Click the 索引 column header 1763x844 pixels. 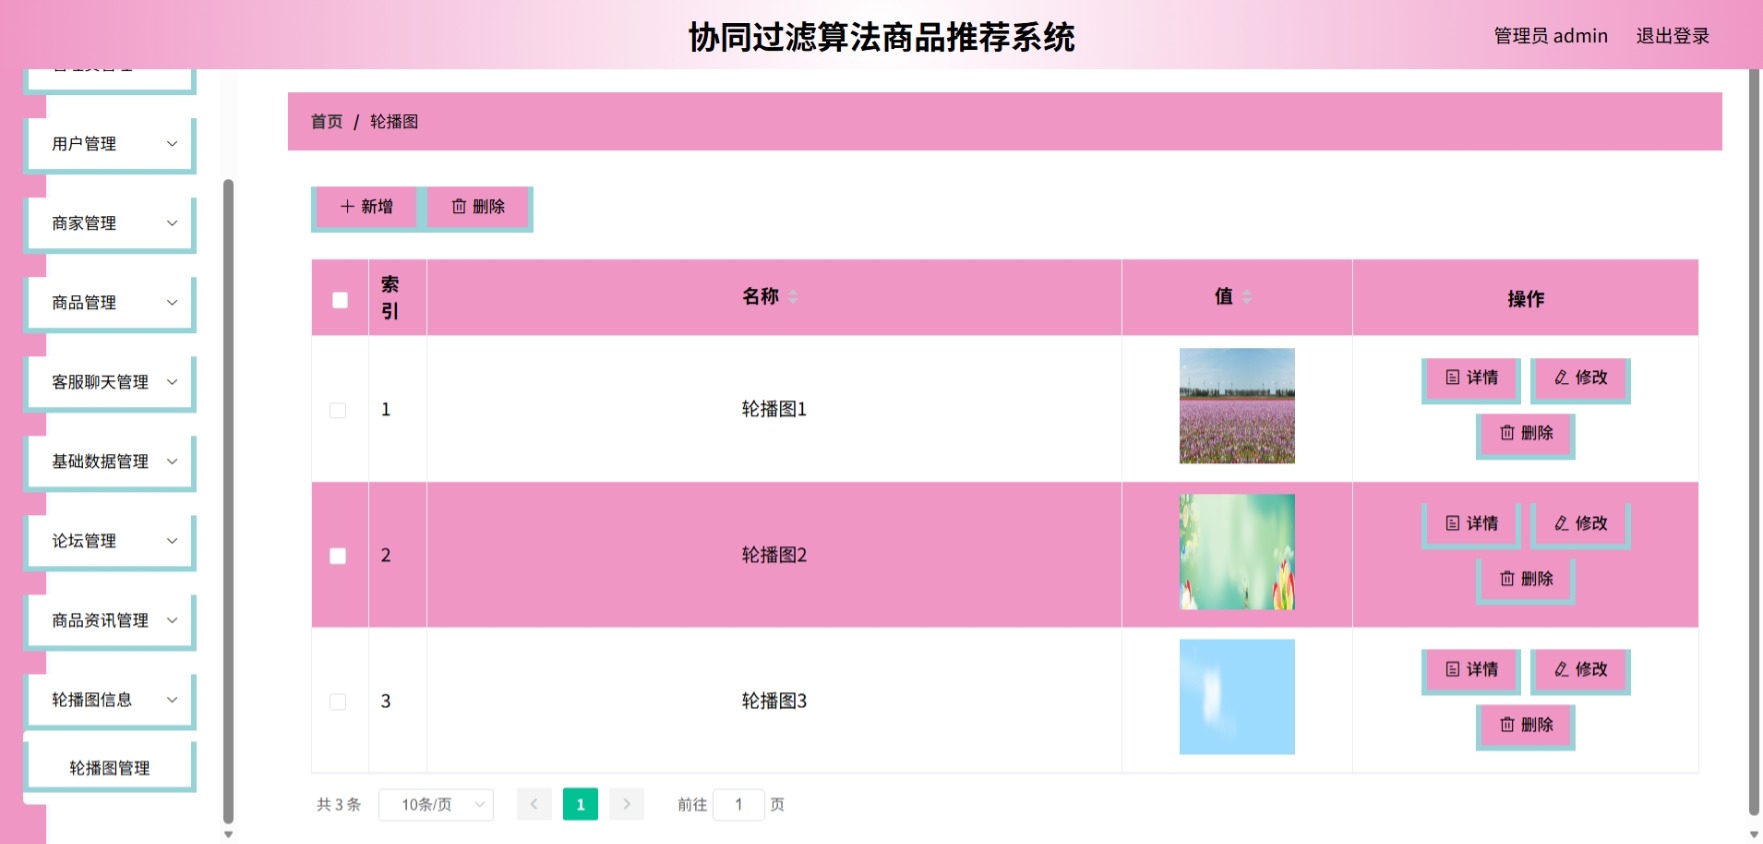tap(398, 298)
